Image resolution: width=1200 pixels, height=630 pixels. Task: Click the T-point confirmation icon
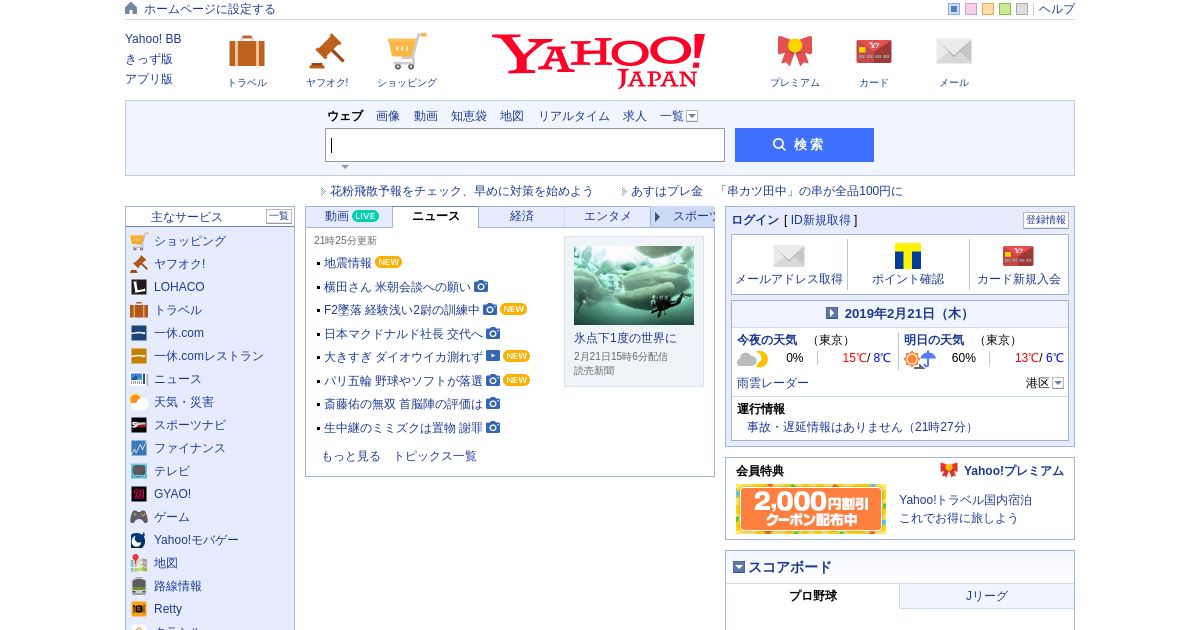(908, 256)
